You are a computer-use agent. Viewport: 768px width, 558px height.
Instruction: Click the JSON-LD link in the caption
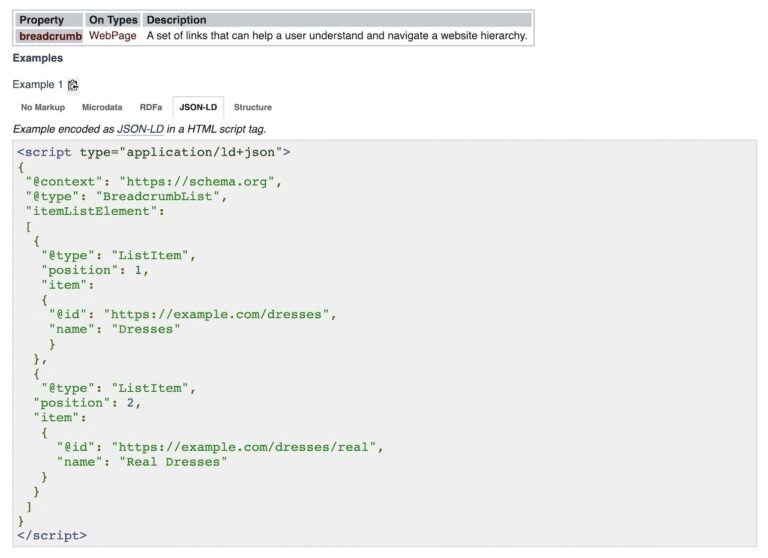[x=140, y=129]
